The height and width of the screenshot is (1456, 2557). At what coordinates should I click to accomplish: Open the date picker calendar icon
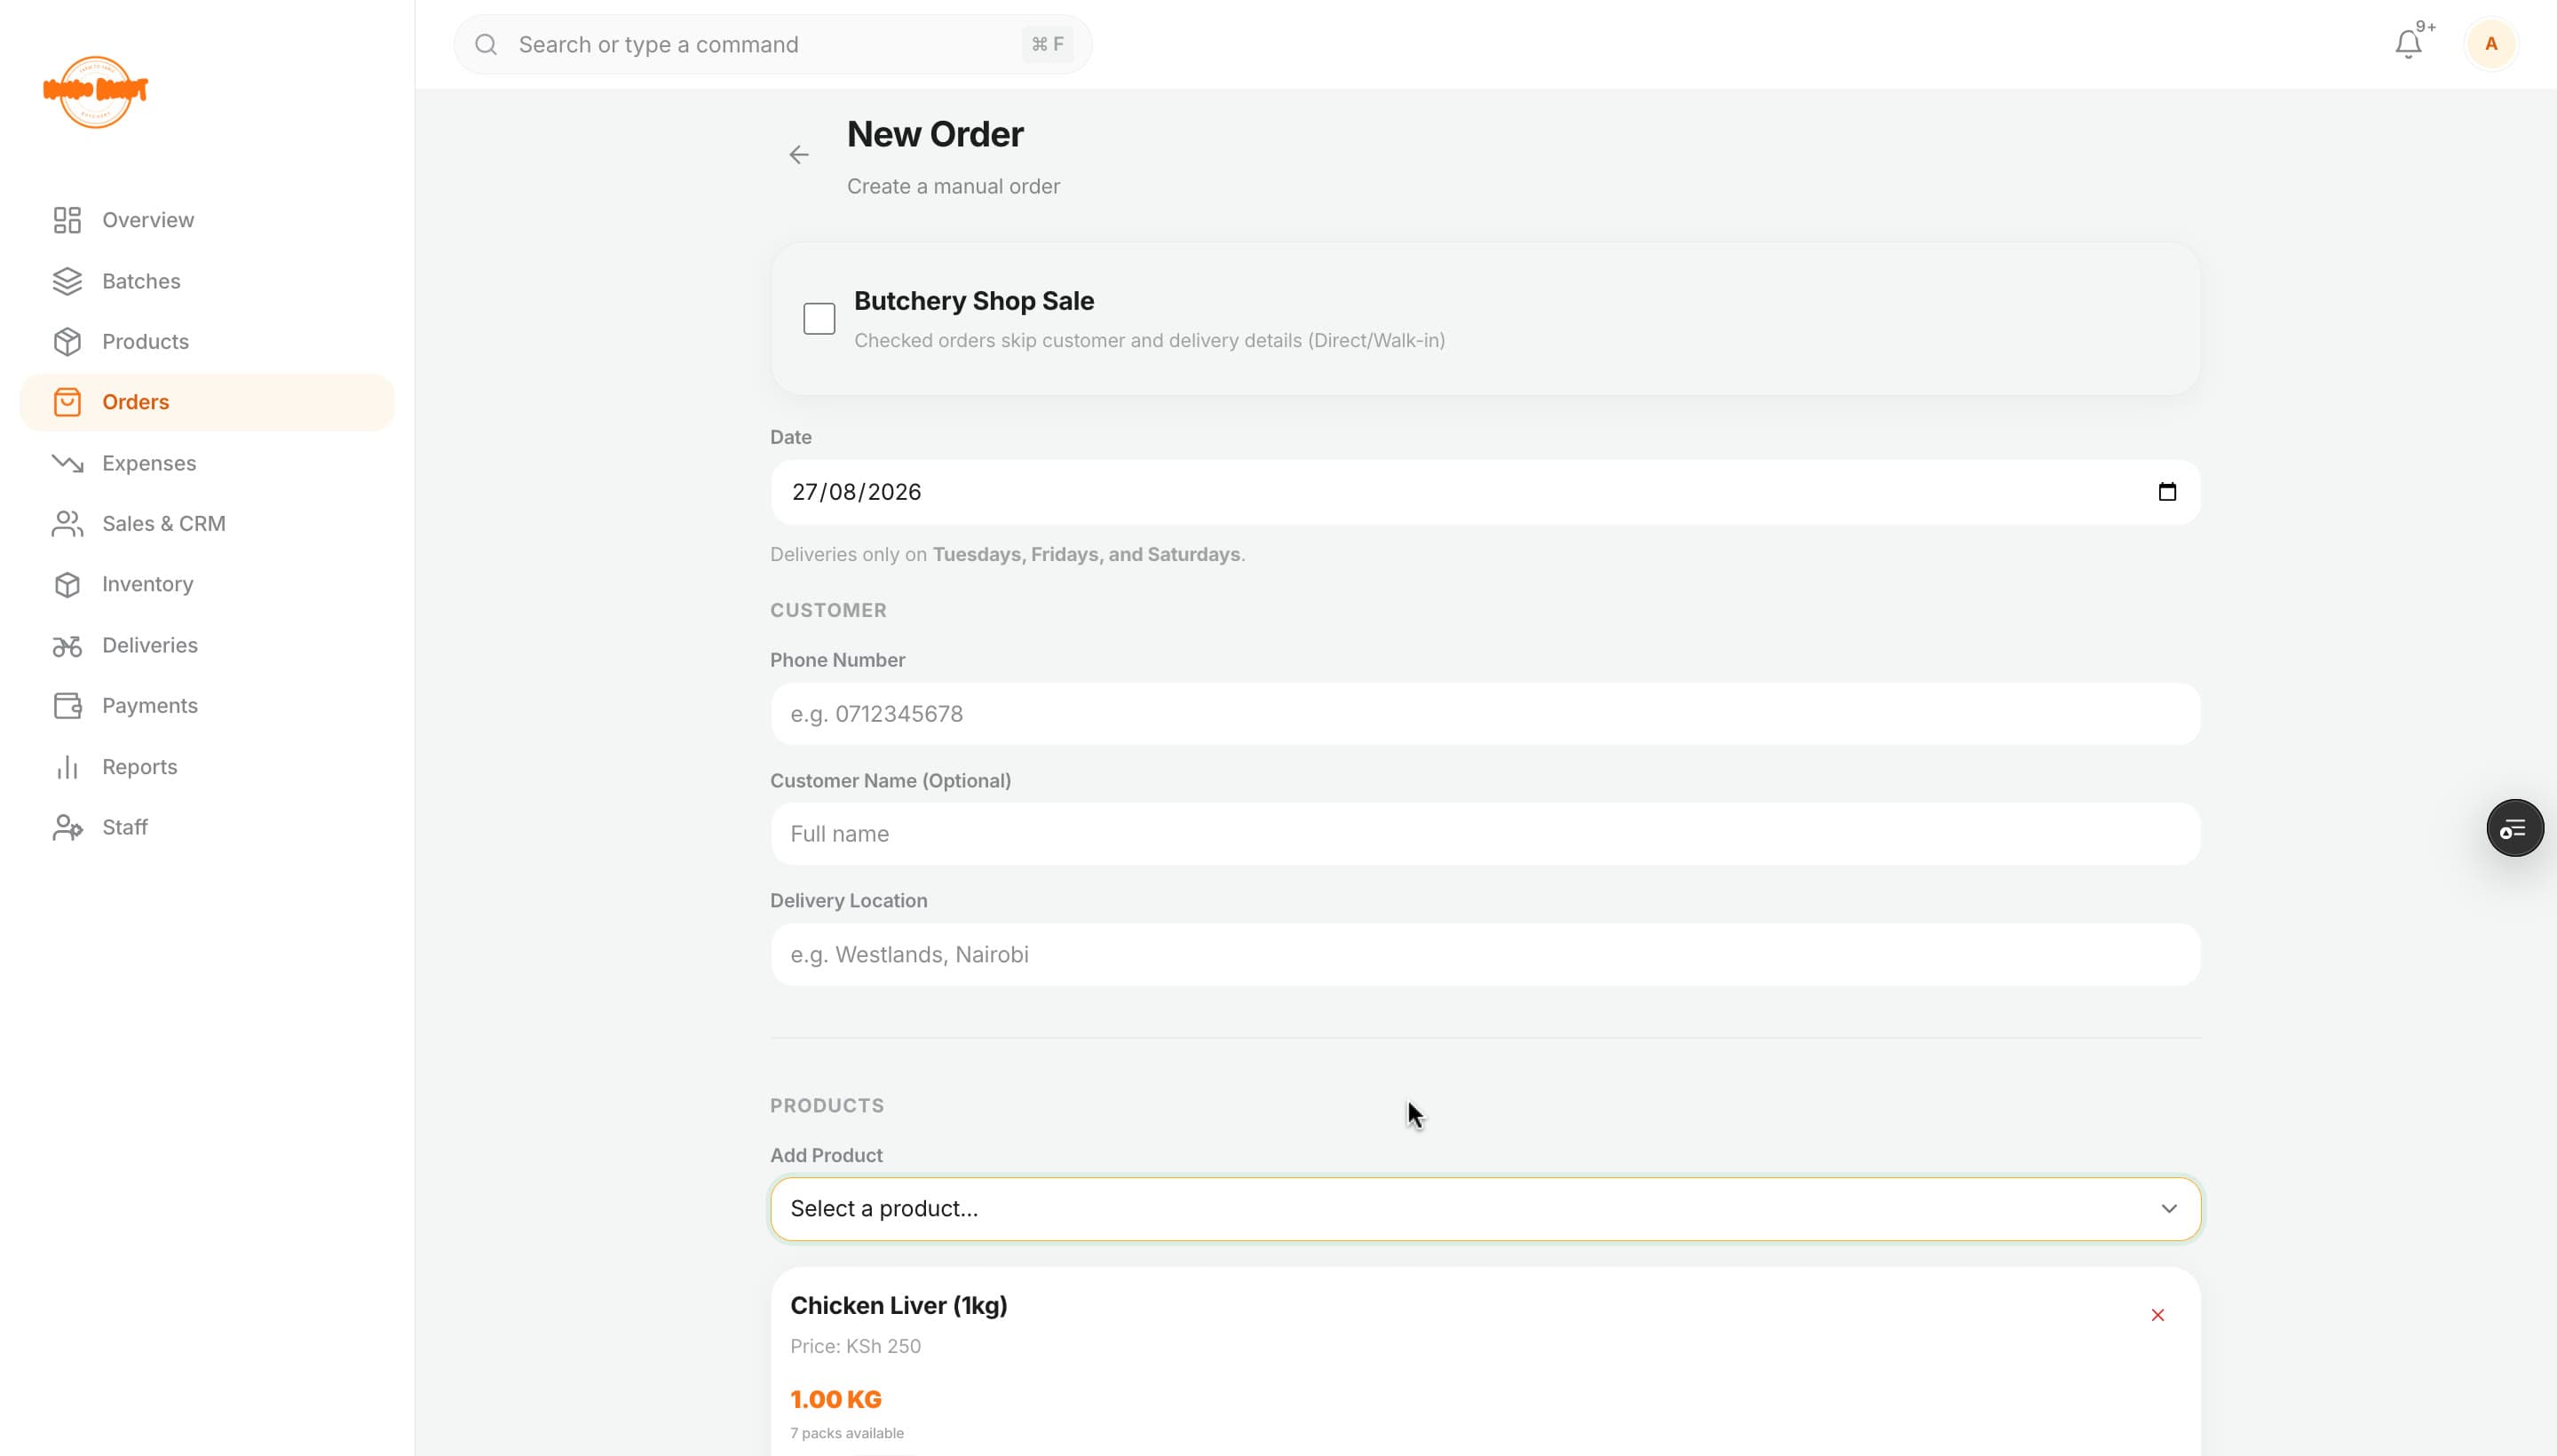point(2166,492)
